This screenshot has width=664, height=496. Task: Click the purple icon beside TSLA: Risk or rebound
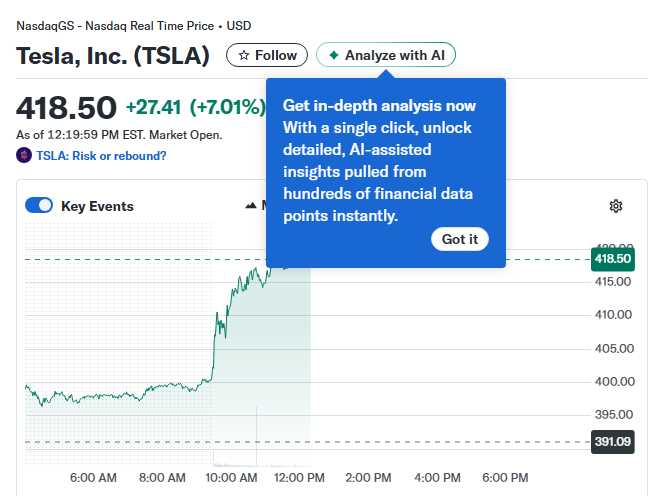pos(24,155)
